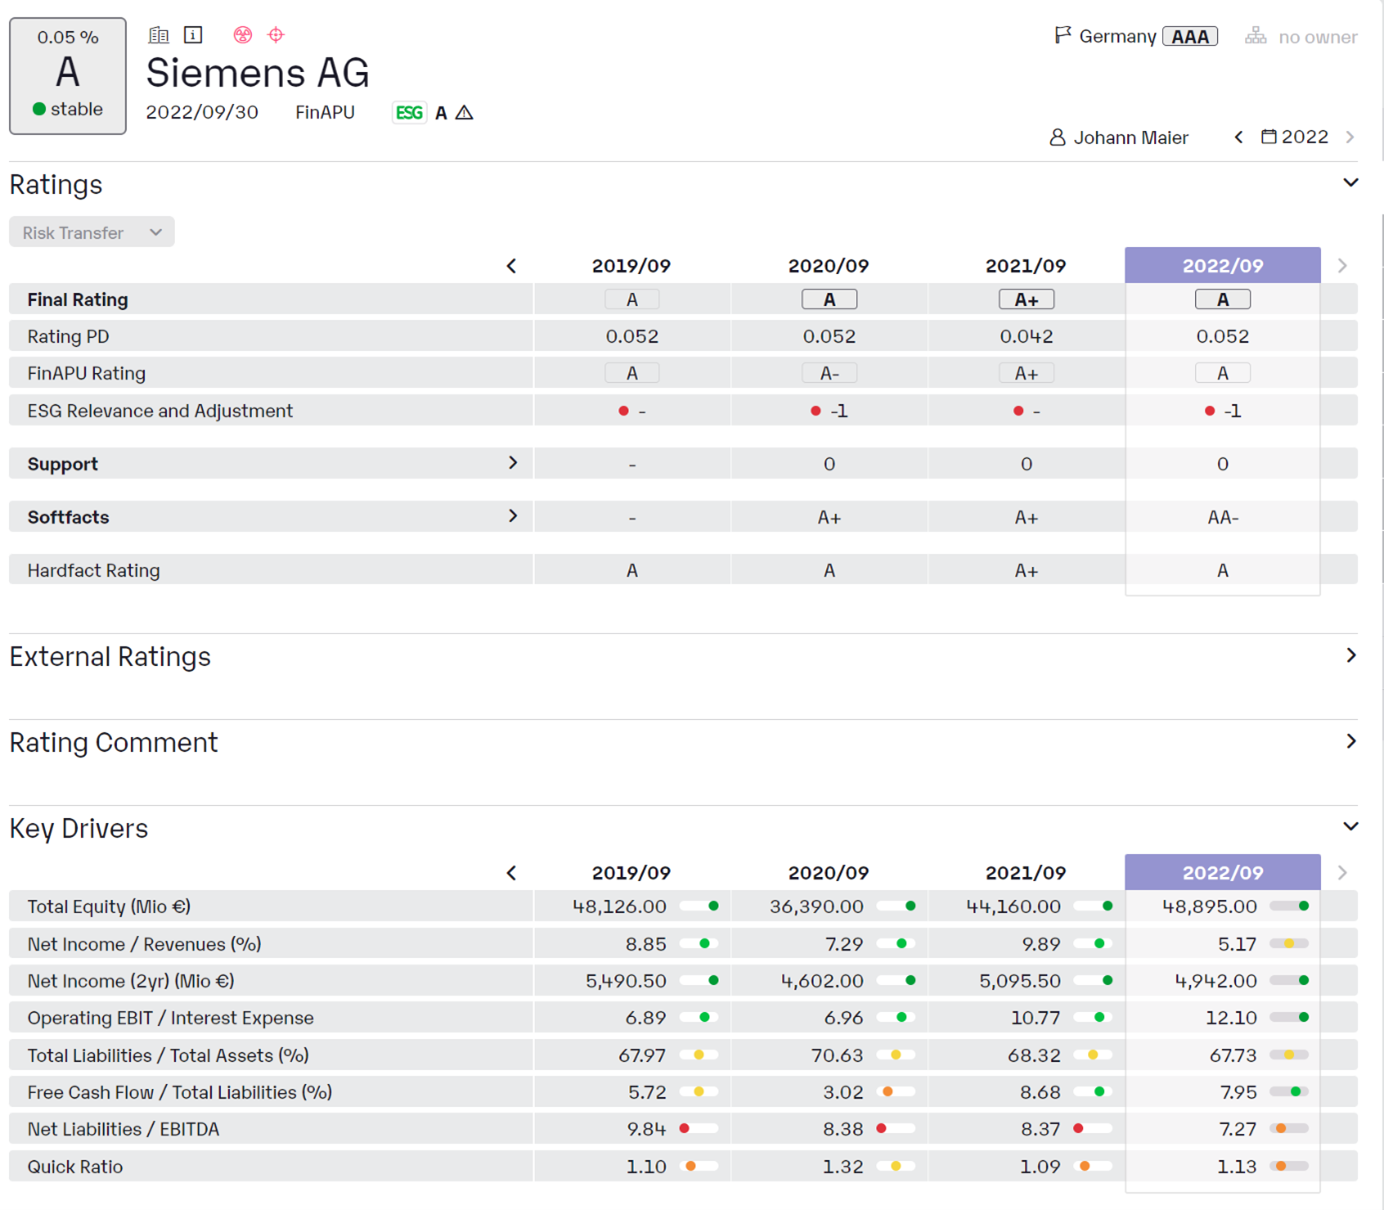1384x1210 pixels.
Task: Click the warning triangle next to ESG rating
Action: 464,113
